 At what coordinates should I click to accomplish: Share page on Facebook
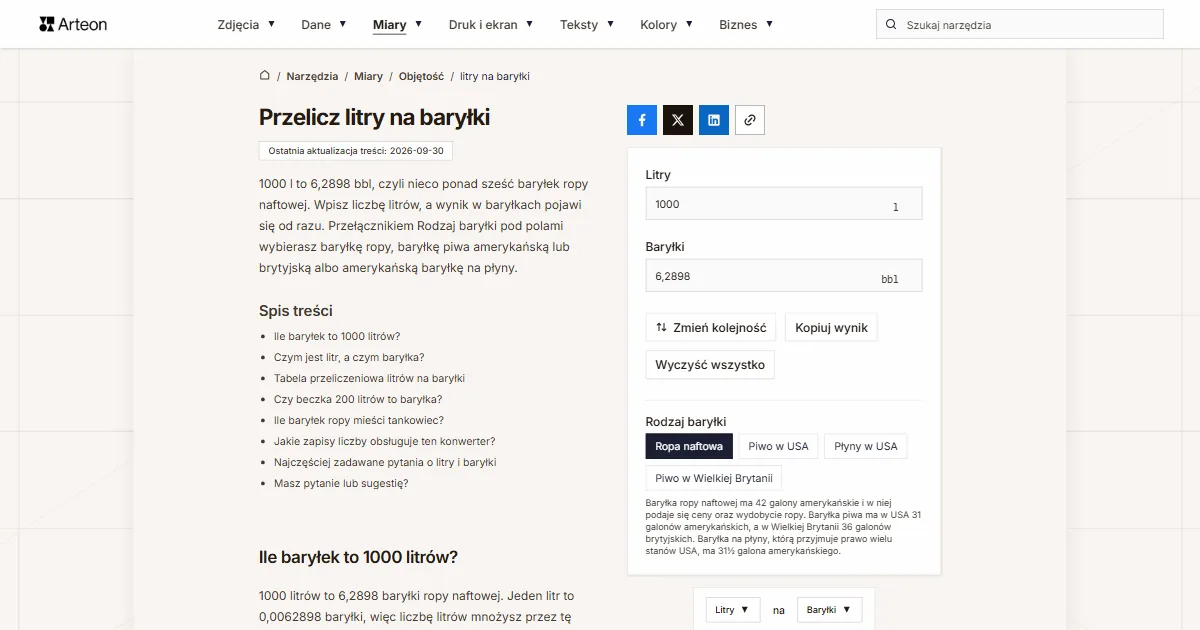(x=642, y=120)
